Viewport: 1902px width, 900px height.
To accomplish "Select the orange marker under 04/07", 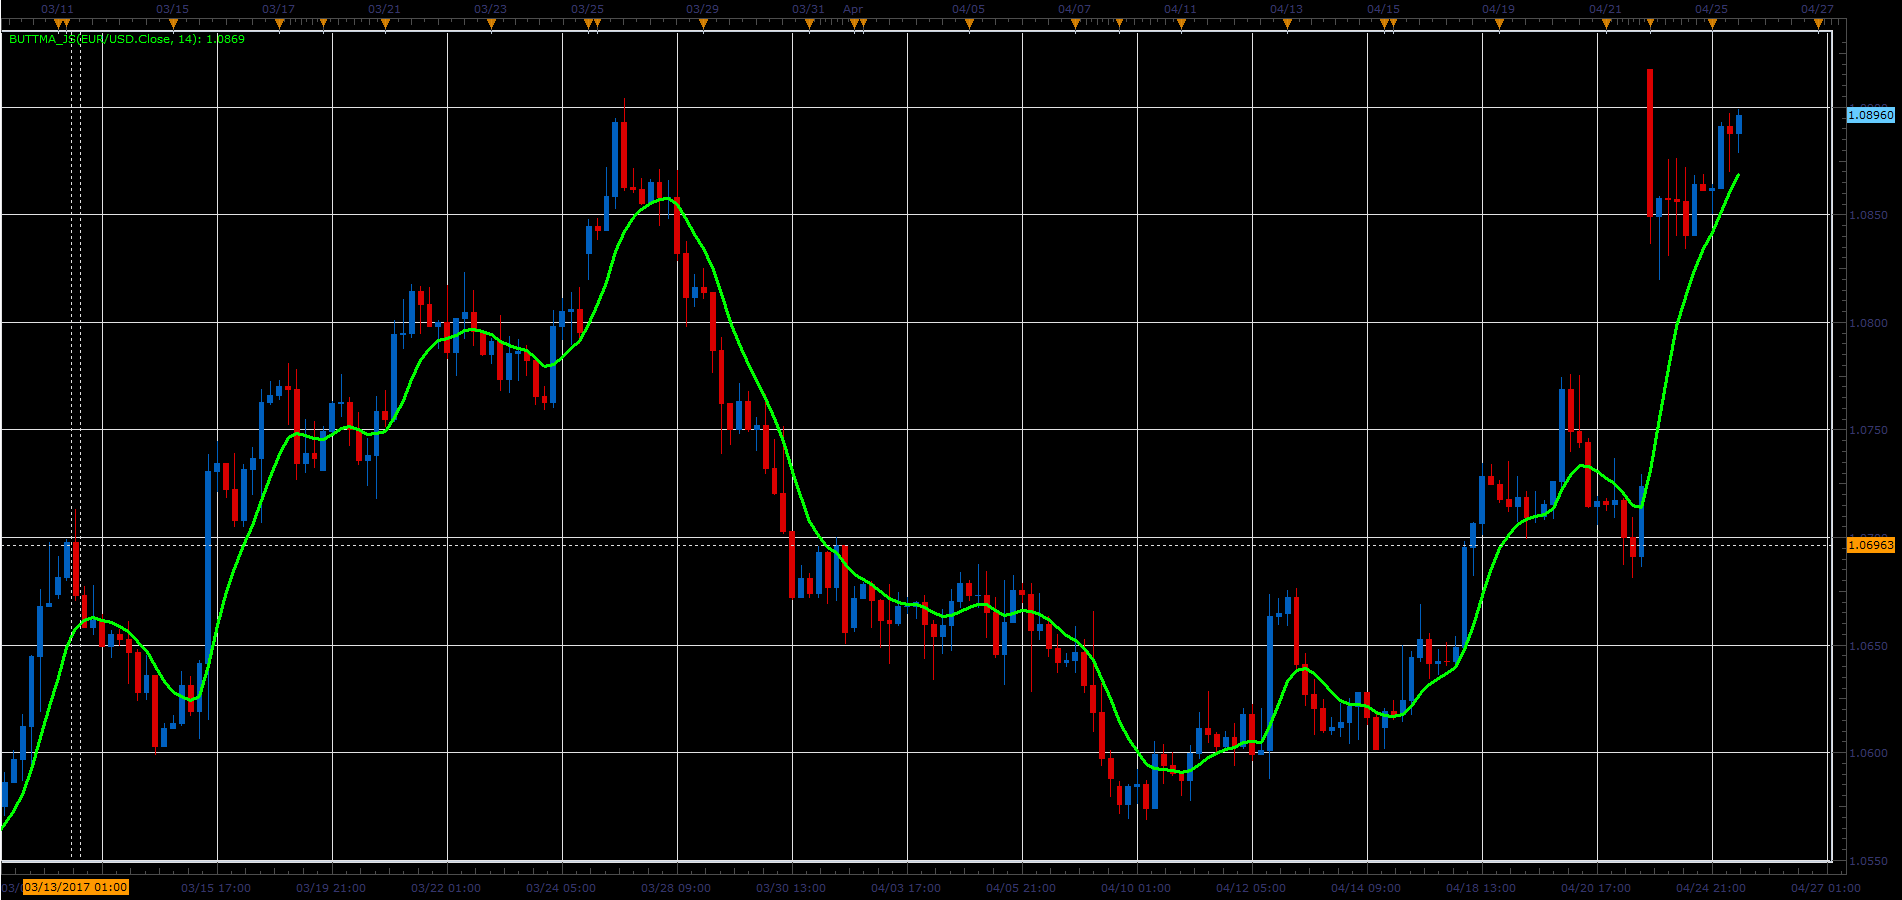I will coord(1075,24).
